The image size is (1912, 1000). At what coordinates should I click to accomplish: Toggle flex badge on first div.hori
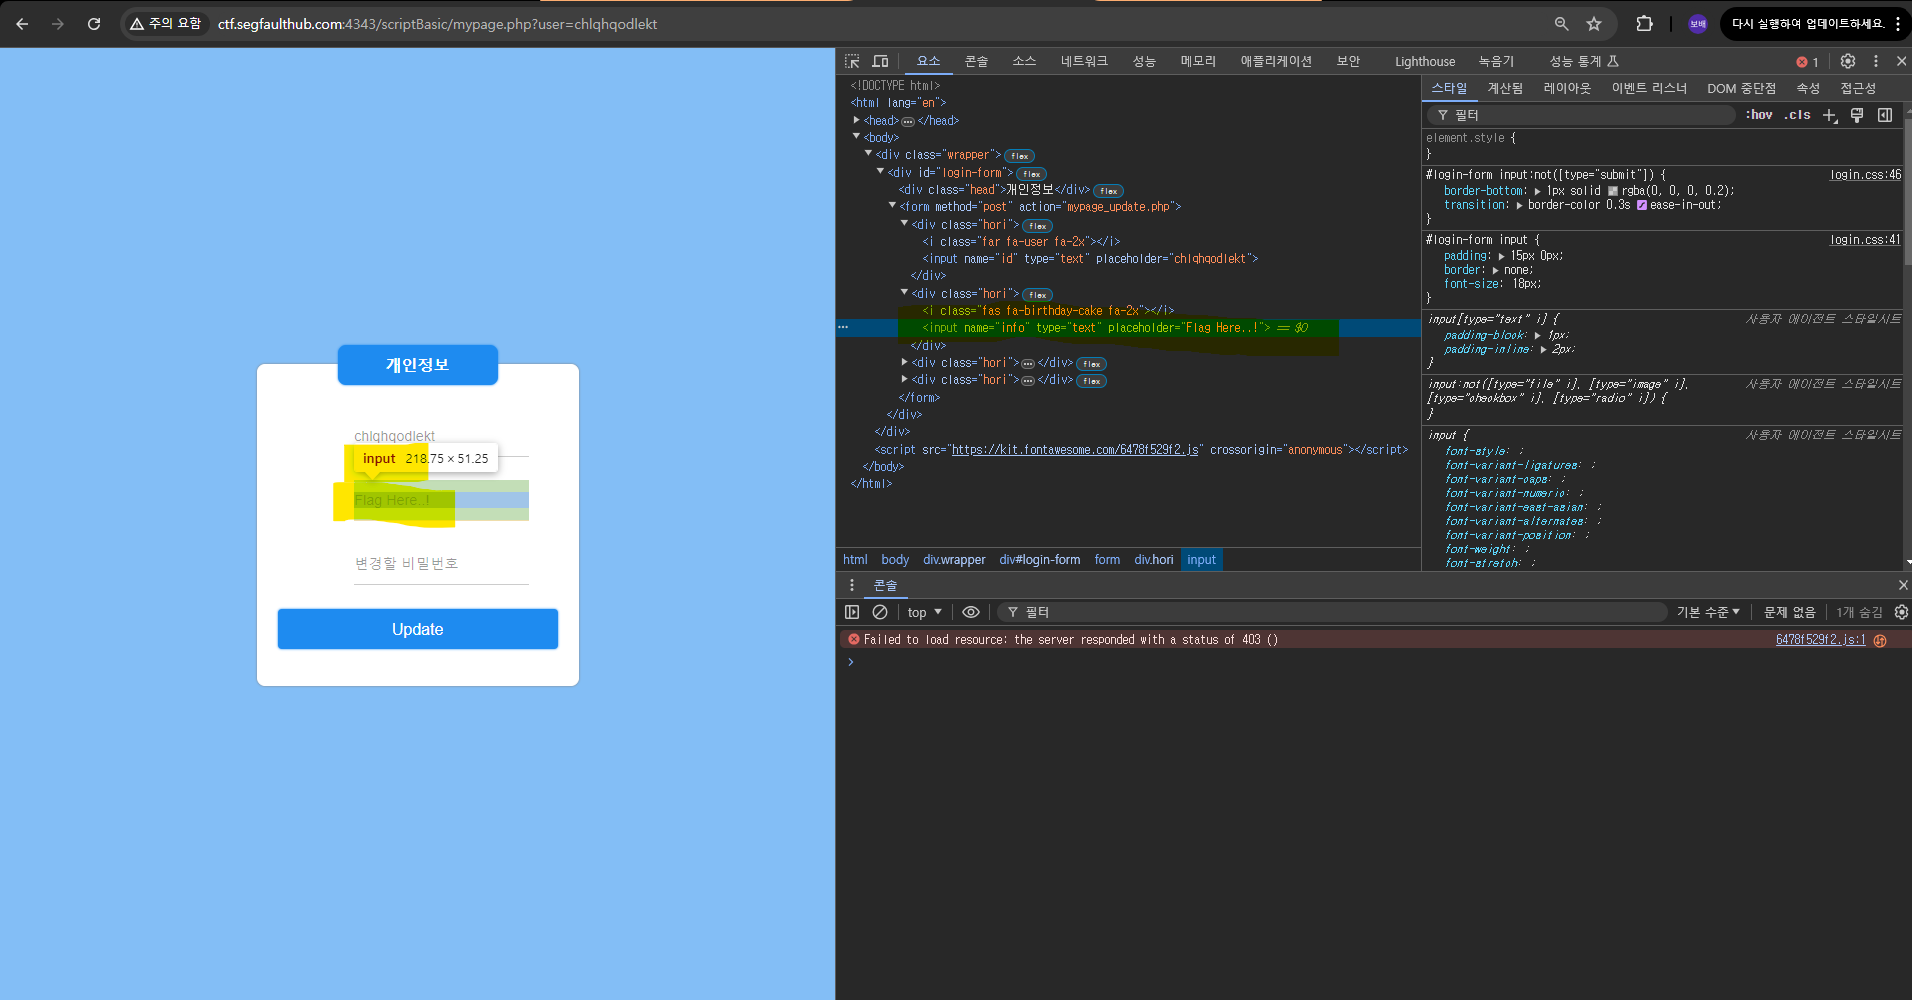1037,226
